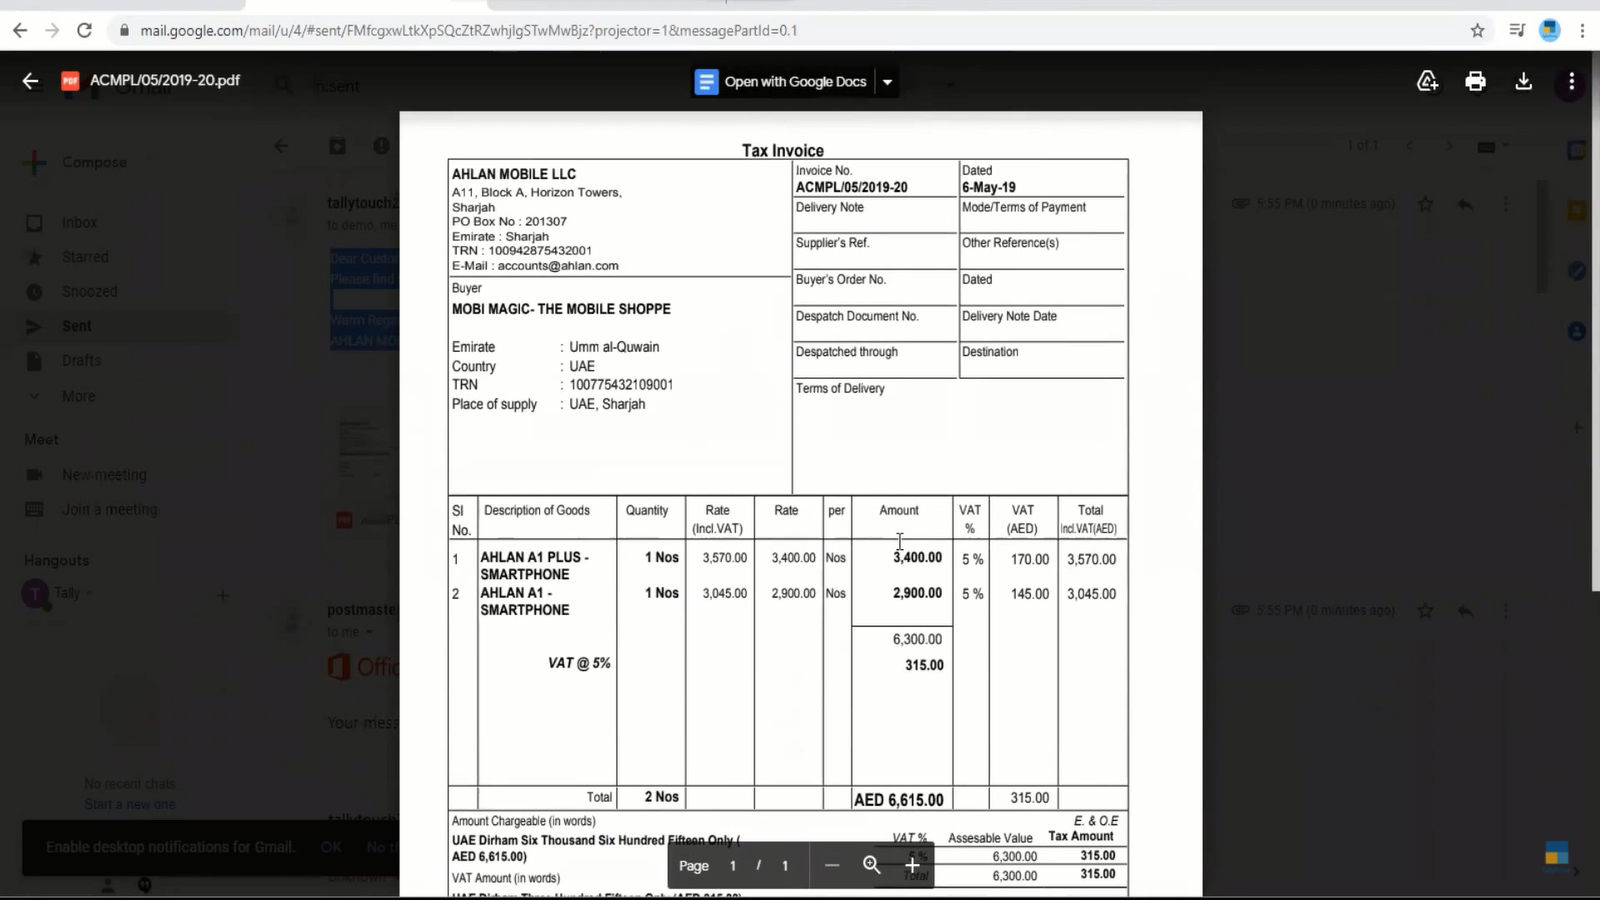
Task: Zoom in on the PDF page
Action: [912, 865]
